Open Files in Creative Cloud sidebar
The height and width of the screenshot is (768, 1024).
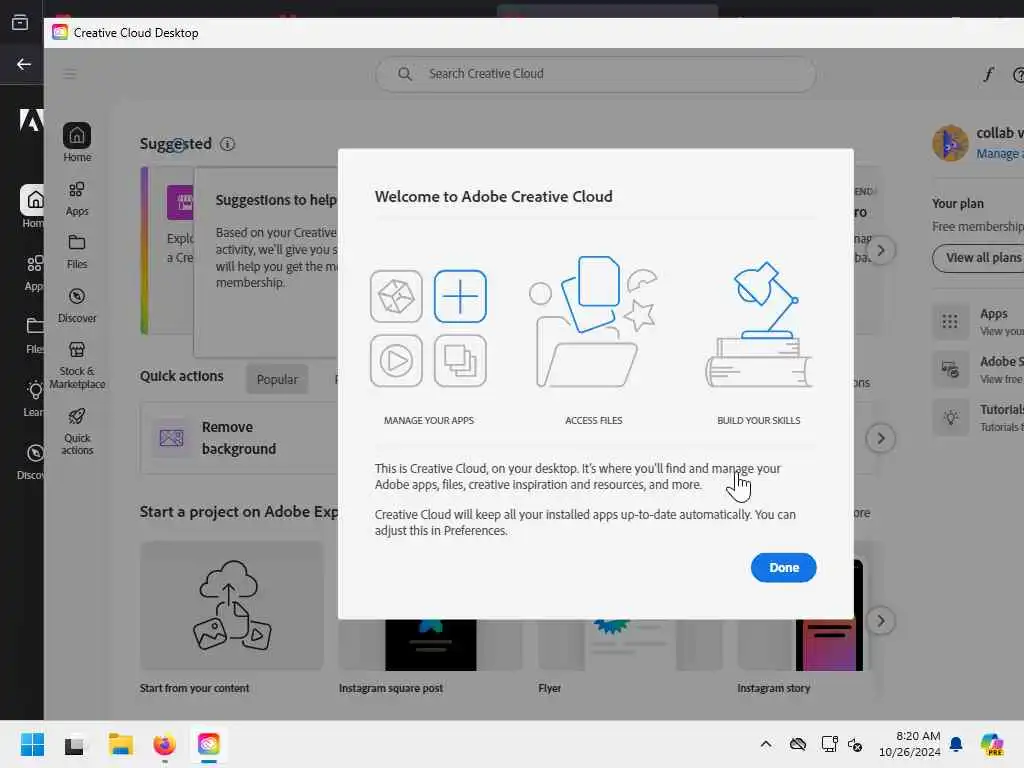tap(77, 251)
